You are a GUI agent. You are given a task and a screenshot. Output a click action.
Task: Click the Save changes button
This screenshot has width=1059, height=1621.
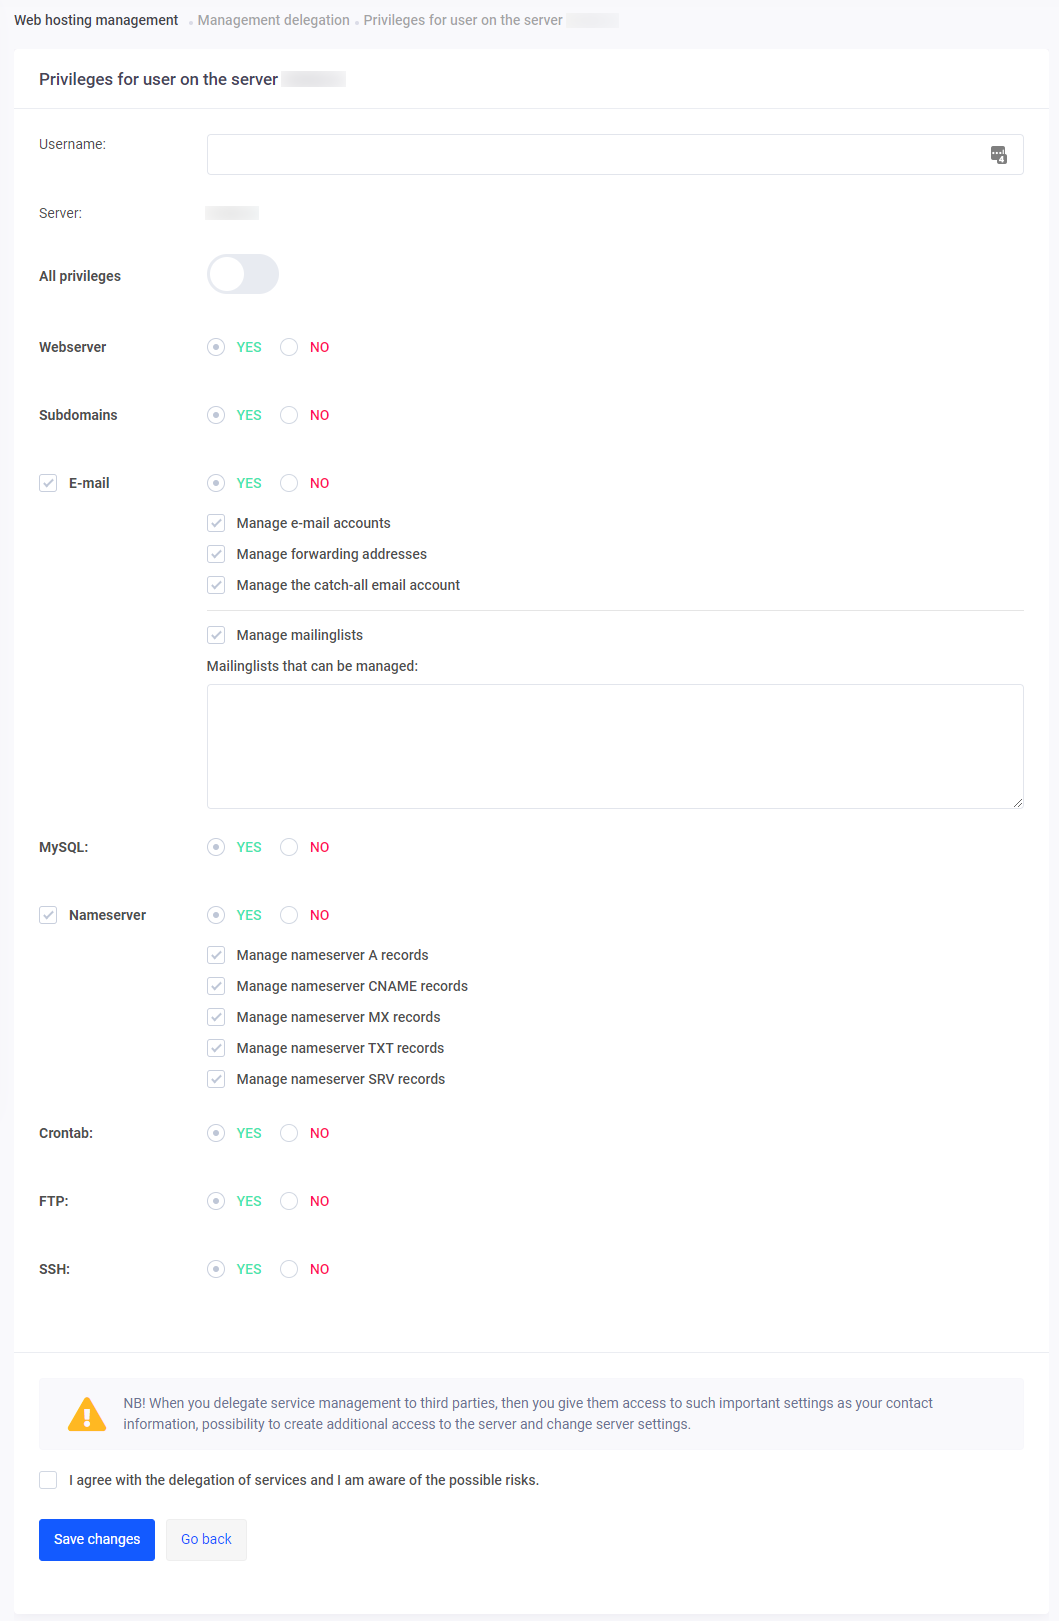point(97,1539)
